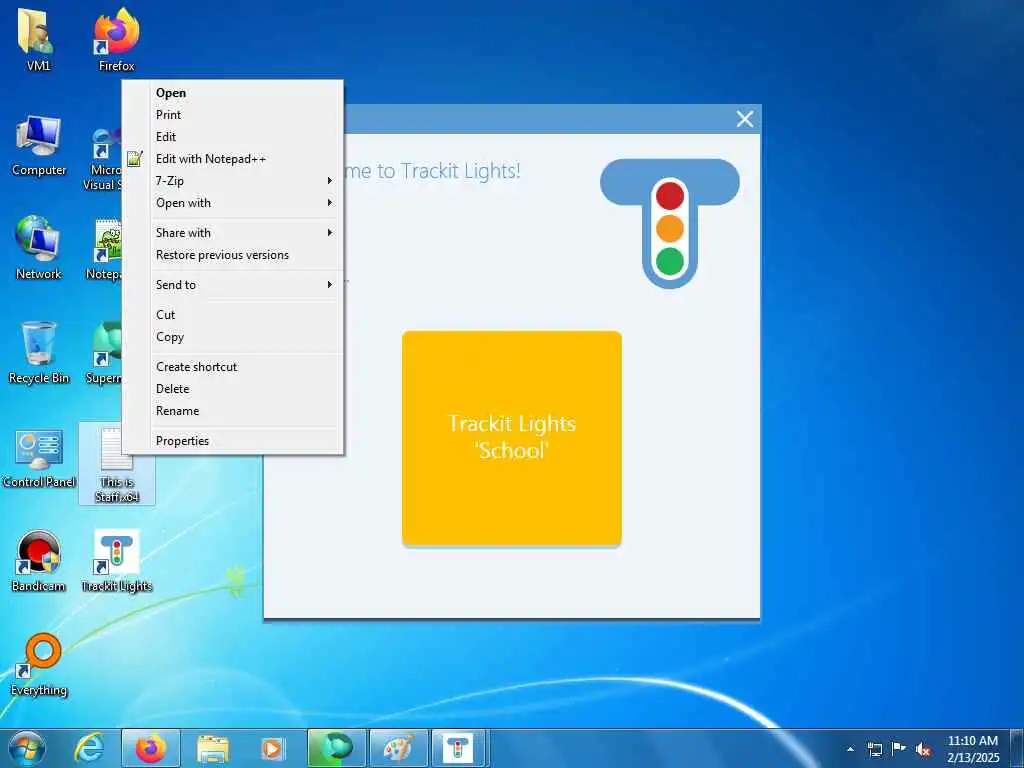Viewport: 1024px width, 768px height.
Task: Switch to Firefox in the taskbar
Action: point(151,748)
